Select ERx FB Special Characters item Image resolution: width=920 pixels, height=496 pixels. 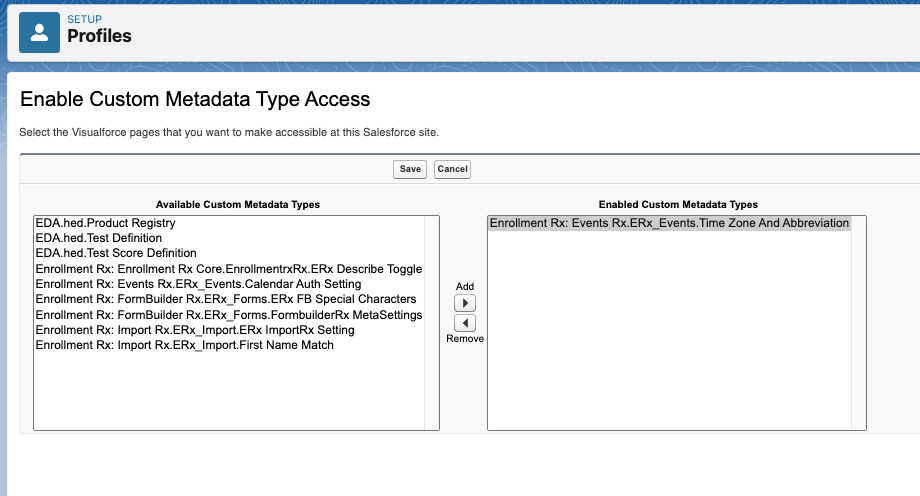tap(225, 299)
